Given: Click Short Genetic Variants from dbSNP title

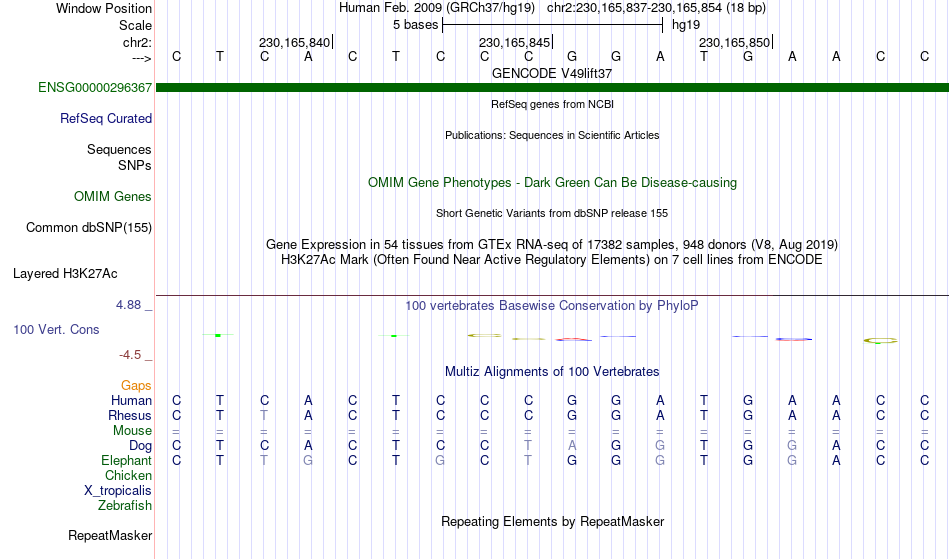Looking at the screenshot, I should pos(552,213).
